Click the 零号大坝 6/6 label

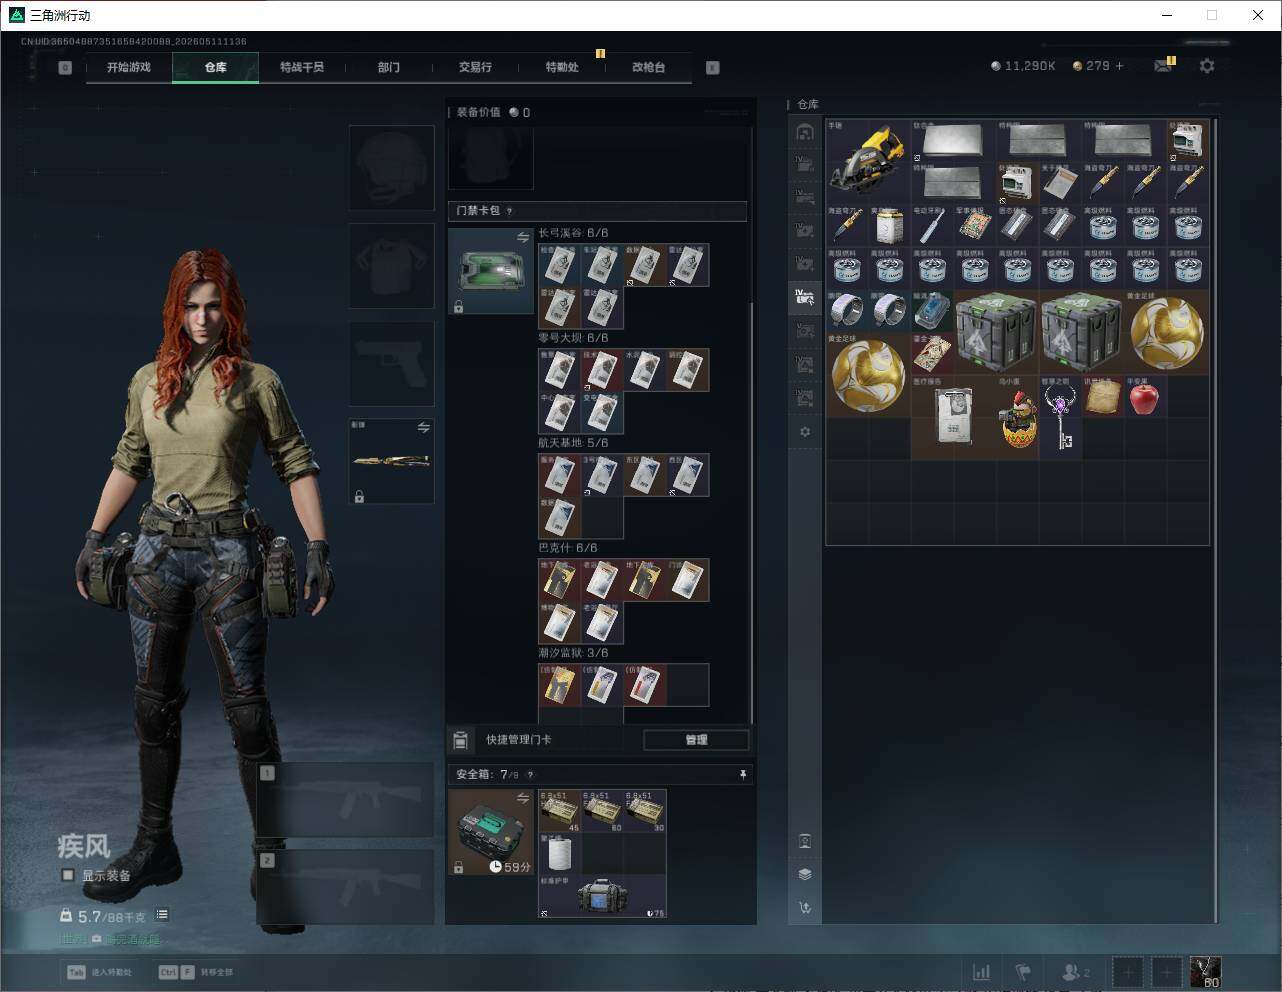[573, 338]
